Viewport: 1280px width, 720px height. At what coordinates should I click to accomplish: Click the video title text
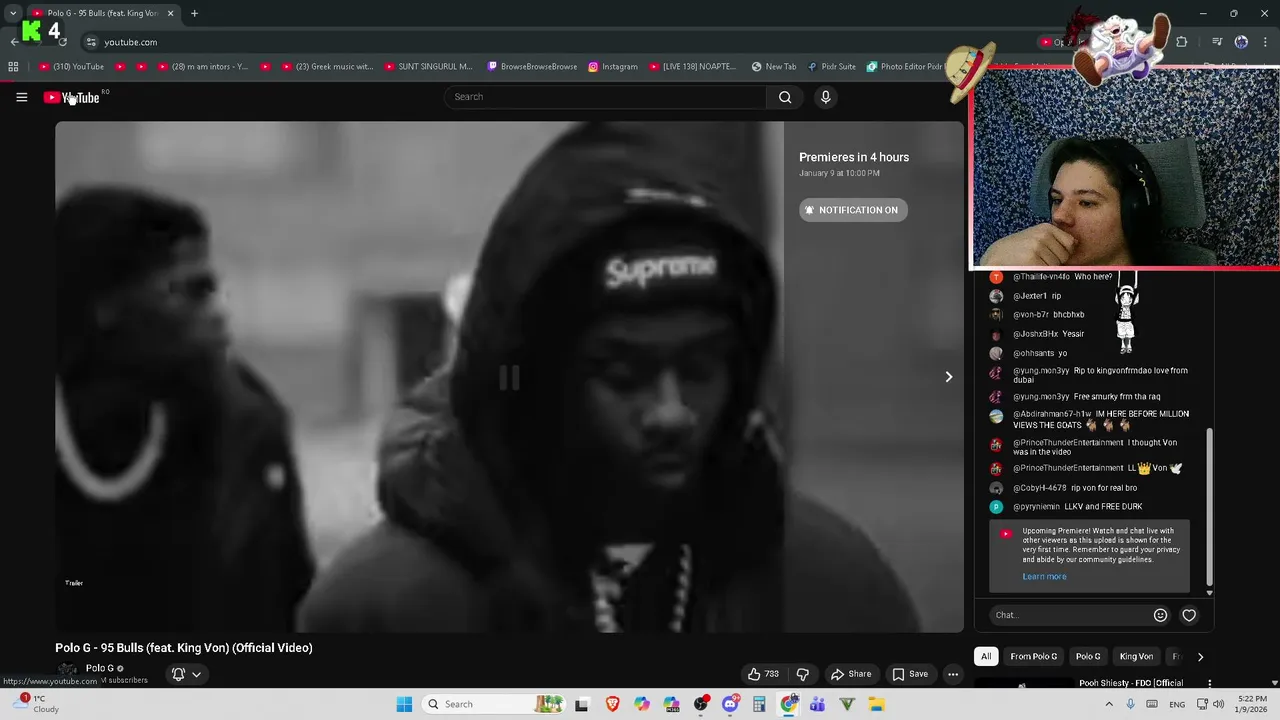[x=184, y=648]
